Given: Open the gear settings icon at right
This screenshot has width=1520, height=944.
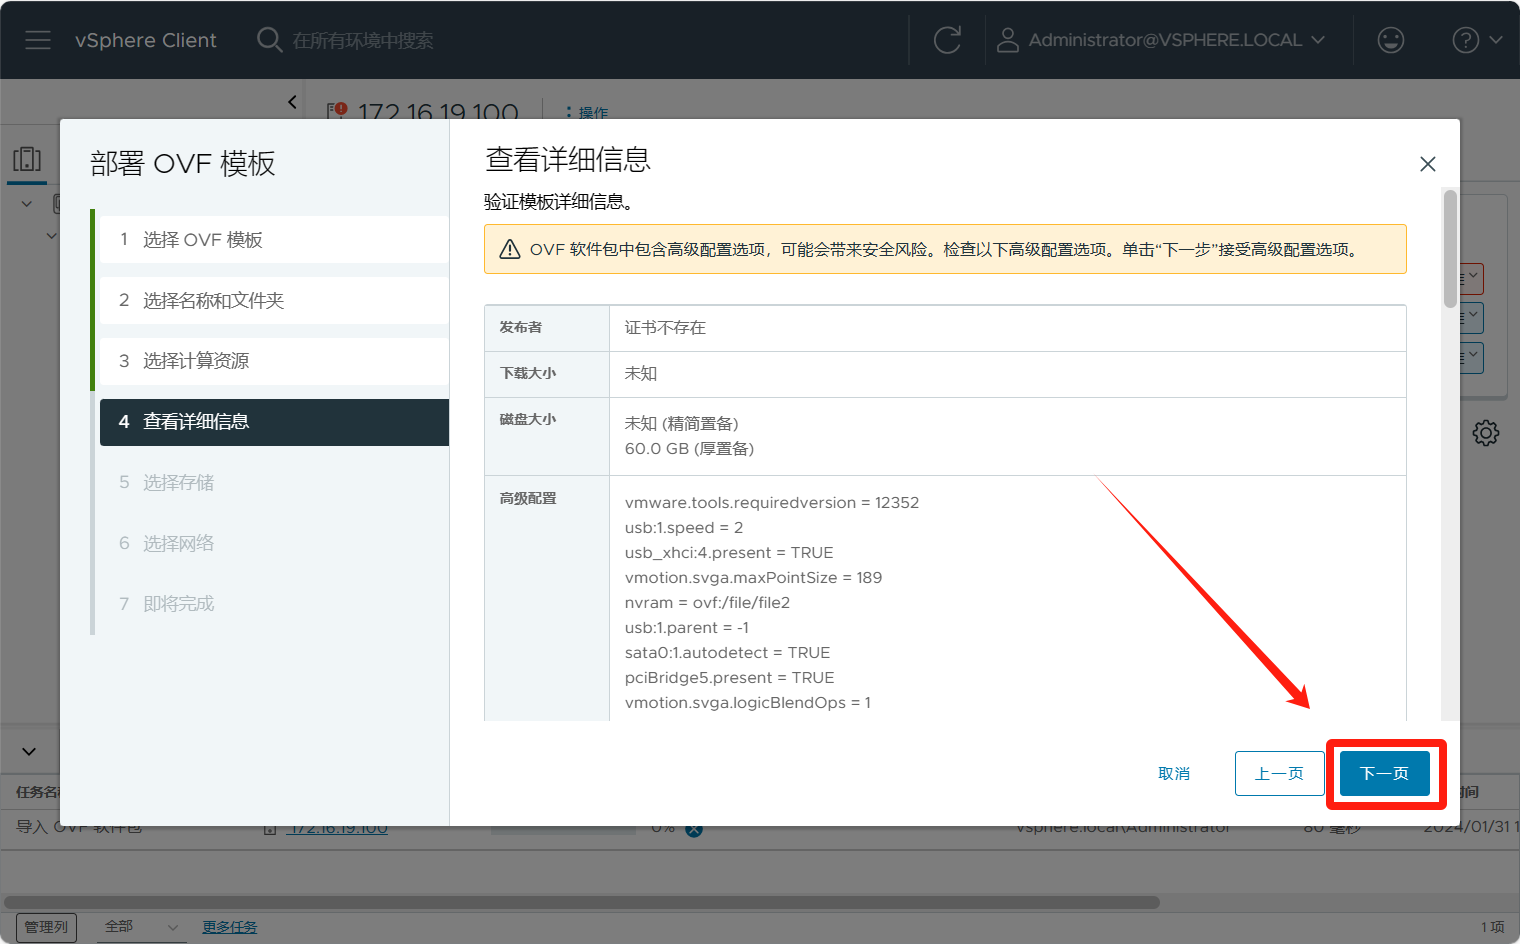Looking at the screenshot, I should 1485,433.
